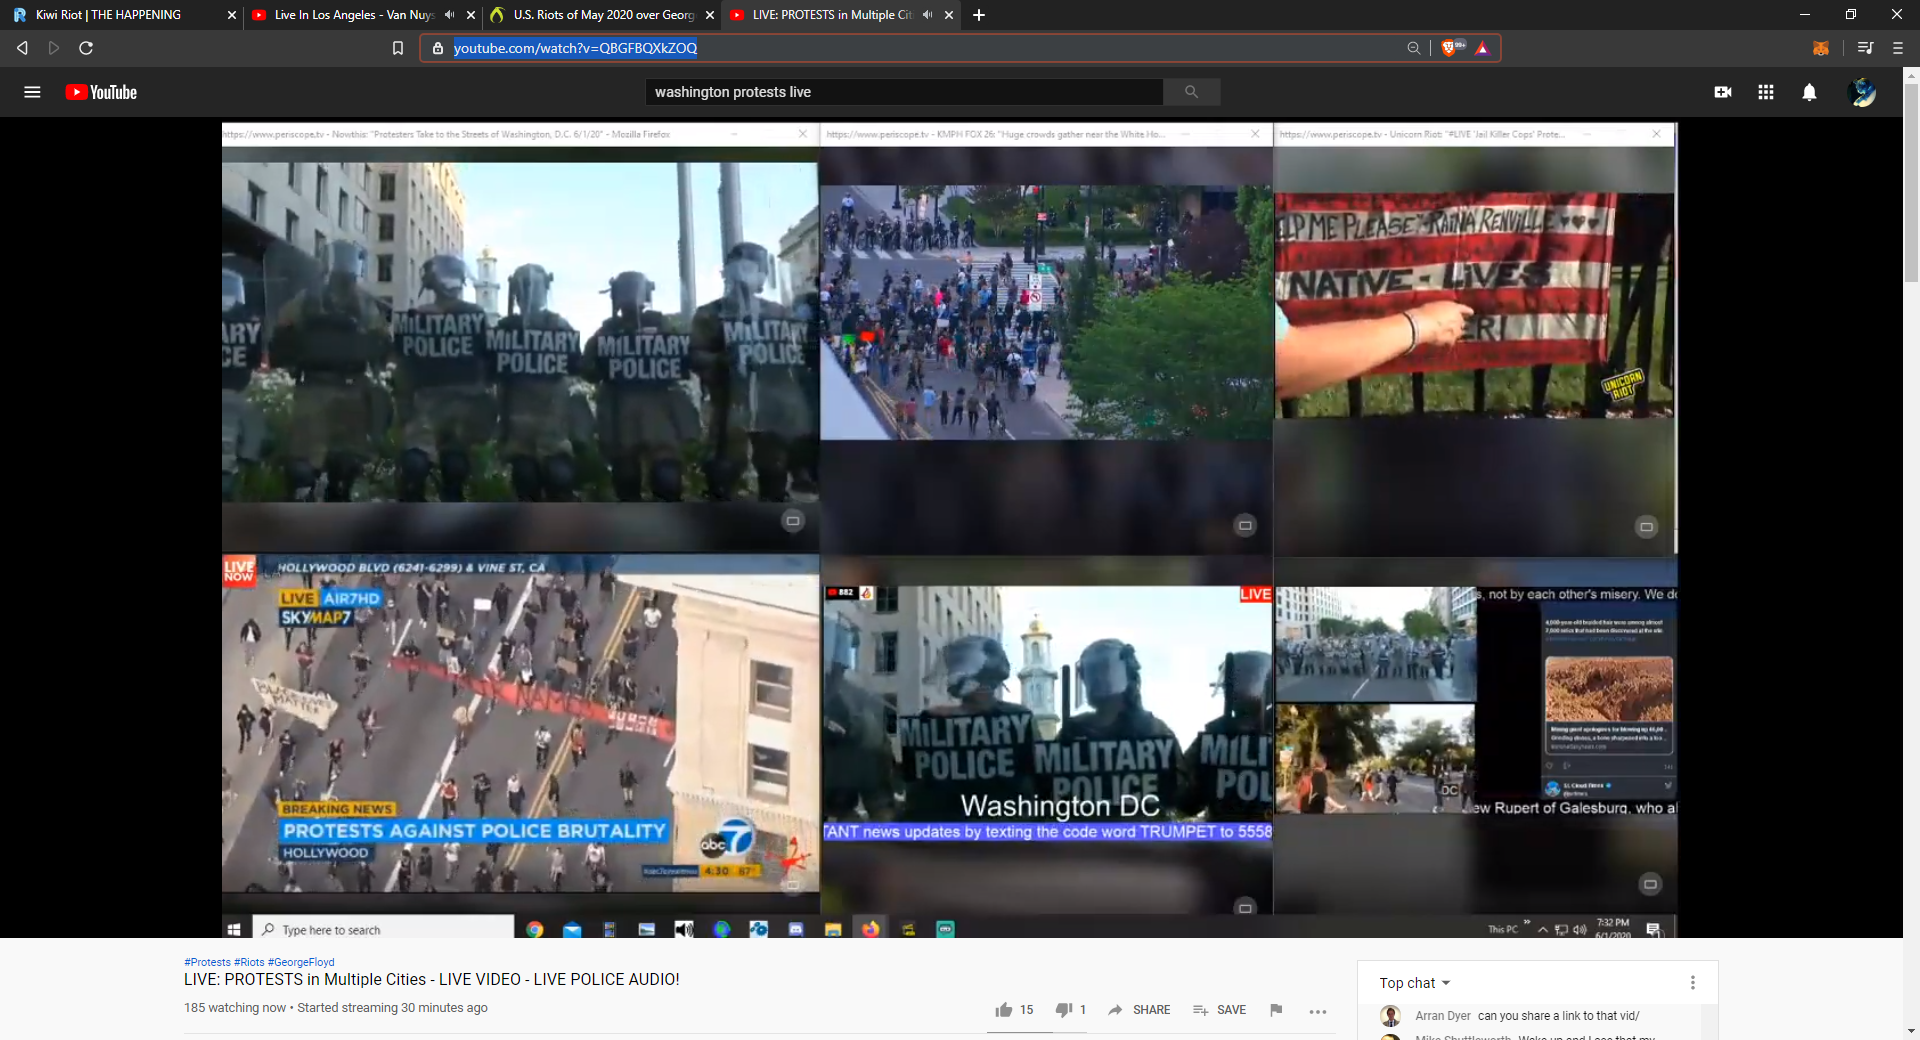This screenshot has height=1040, width=1920.
Task: Open the zoom magnifier in the address bar
Action: [x=1413, y=48]
